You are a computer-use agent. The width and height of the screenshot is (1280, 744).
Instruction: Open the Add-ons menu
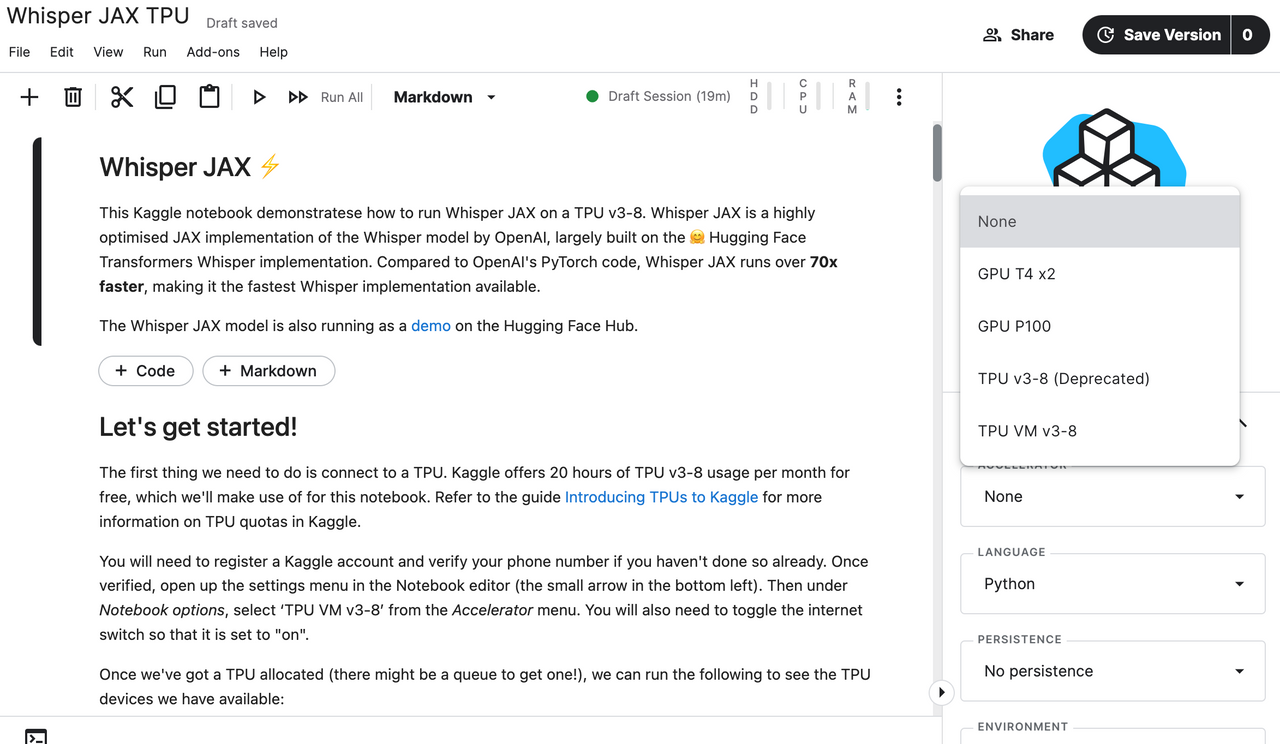click(213, 52)
